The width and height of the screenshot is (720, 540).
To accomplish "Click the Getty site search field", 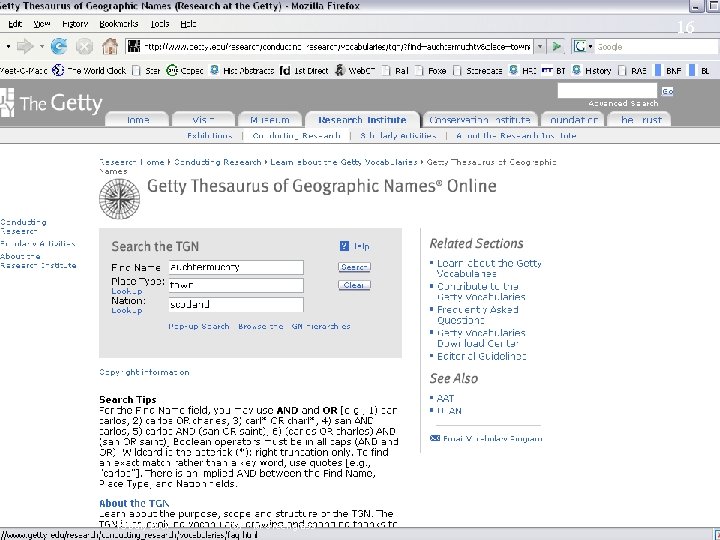I will [x=607, y=90].
